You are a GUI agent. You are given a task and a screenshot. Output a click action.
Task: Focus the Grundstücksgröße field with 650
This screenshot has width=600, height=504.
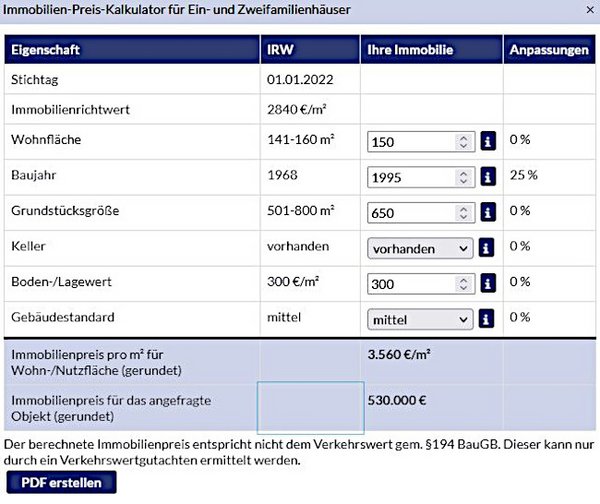[x=421, y=213]
